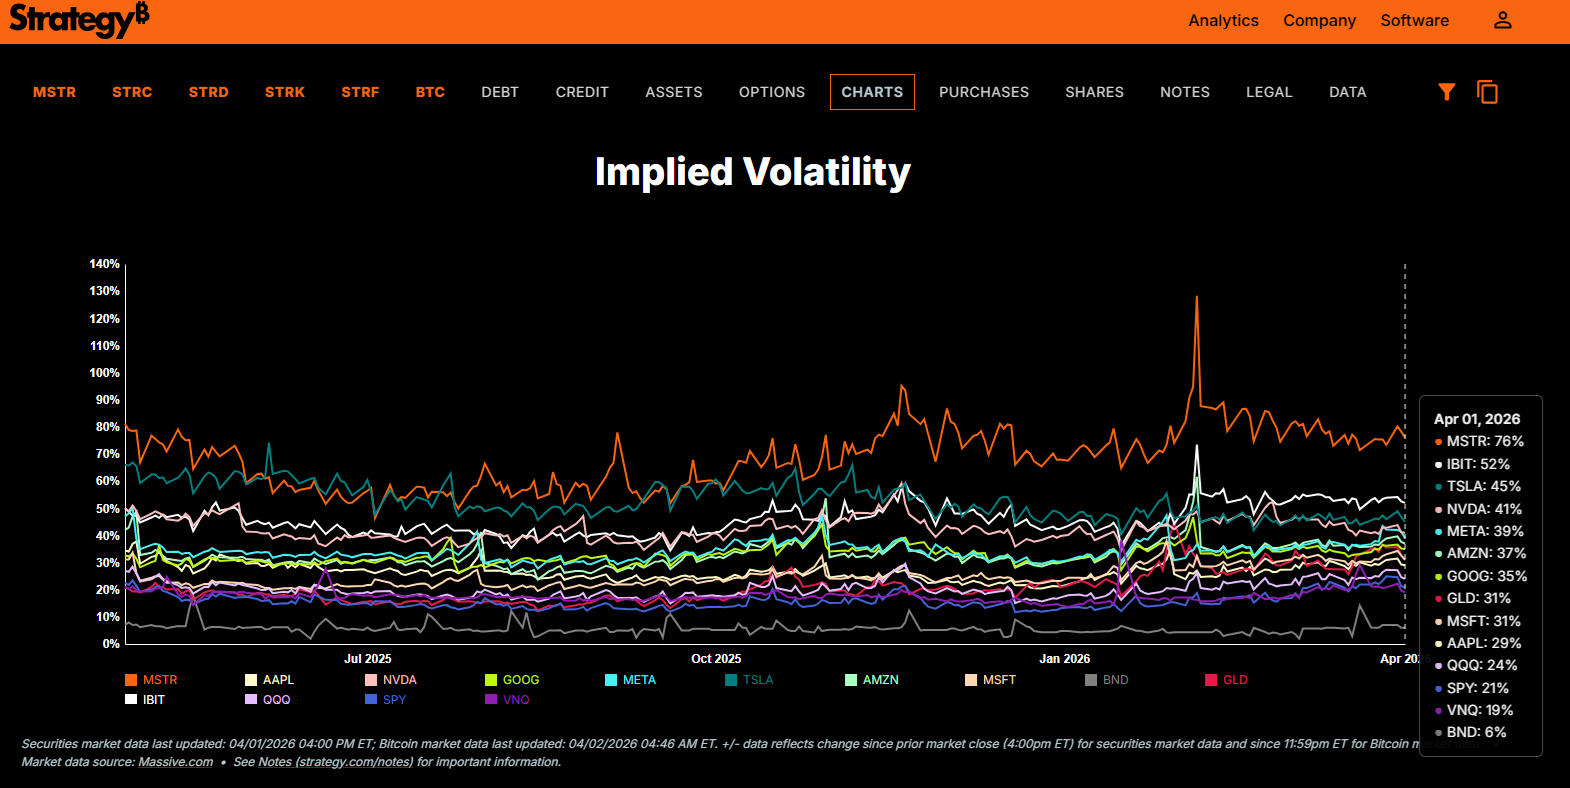Viewport: 1570px width, 788px height.
Task: Open the Software header menu
Action: [x=1414, y=20]
